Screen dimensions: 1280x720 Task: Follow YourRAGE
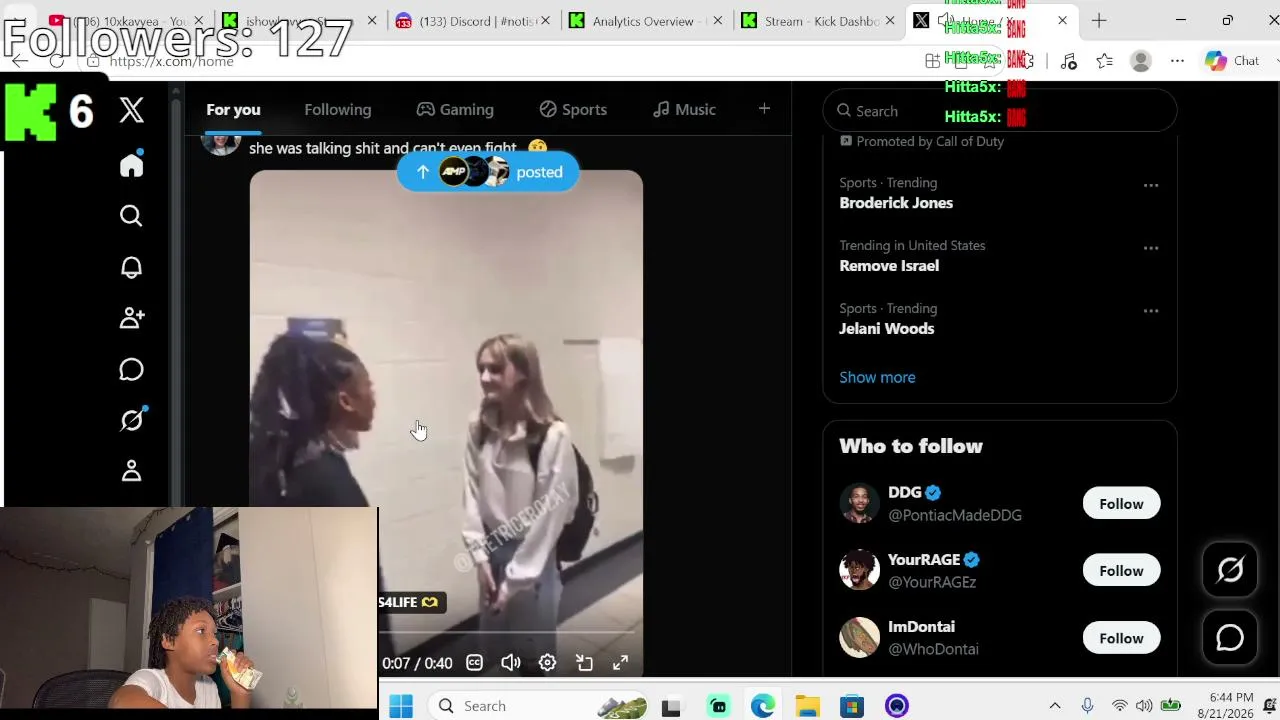1121,571
